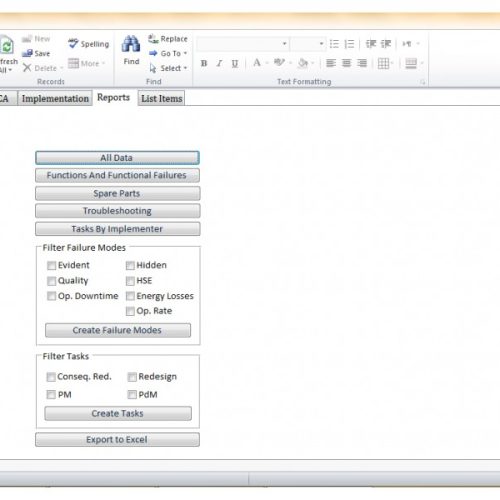The width and height of the screenshot is (500, 500).
Task: Click the New record icon
Action: coord(27,39)
